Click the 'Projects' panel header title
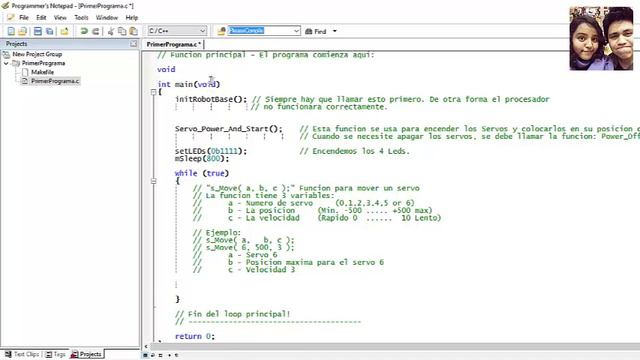 click(x=16, y=44)
